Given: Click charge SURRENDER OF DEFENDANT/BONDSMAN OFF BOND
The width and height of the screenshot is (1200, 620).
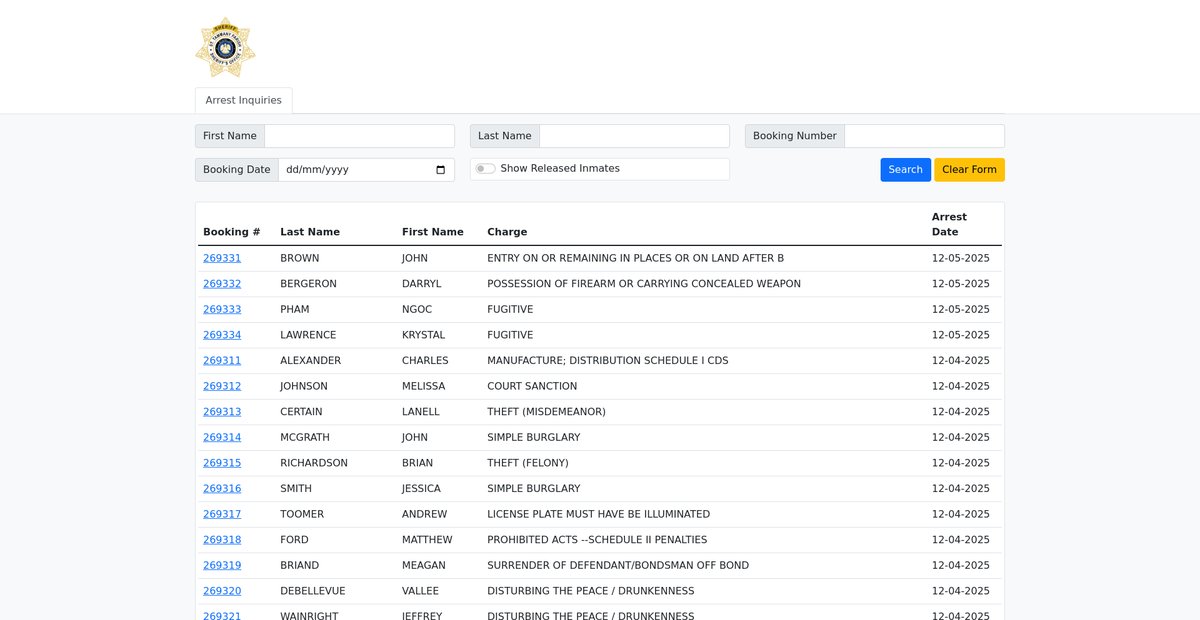Looking at the screenshot, I should pos(618,565).
